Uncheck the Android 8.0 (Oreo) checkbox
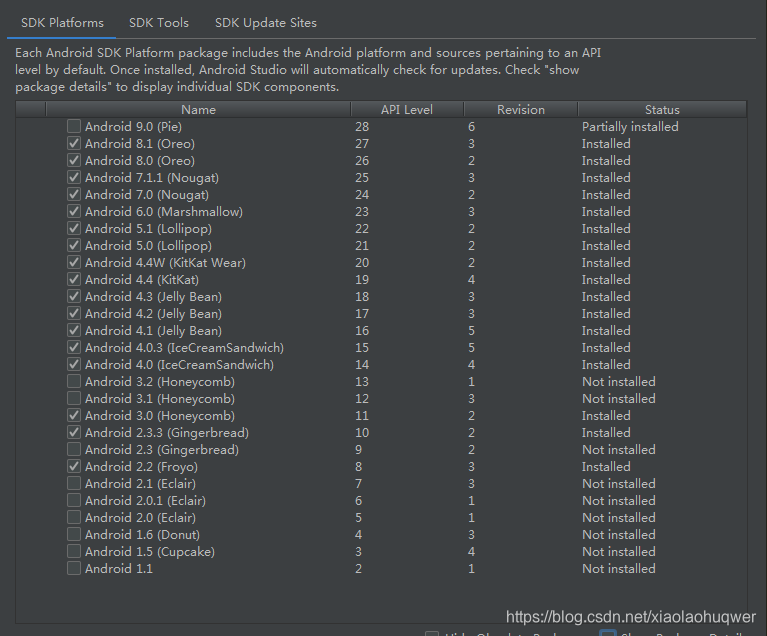Screen dimensions: 767x636 [74, 160]
